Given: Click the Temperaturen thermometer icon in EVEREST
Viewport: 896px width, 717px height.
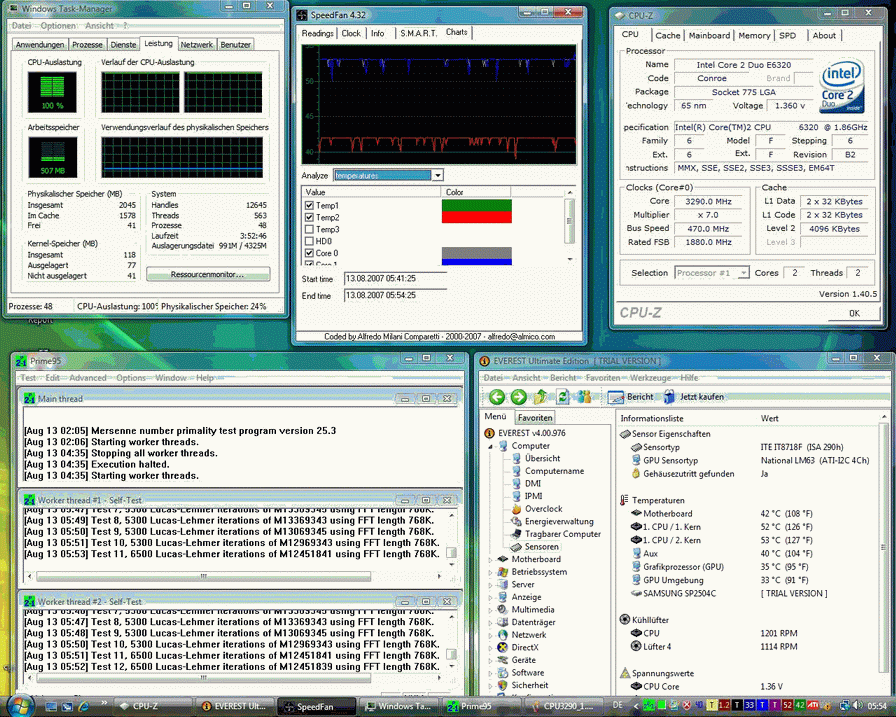Looking at the screenshot, I should [624, 500].
